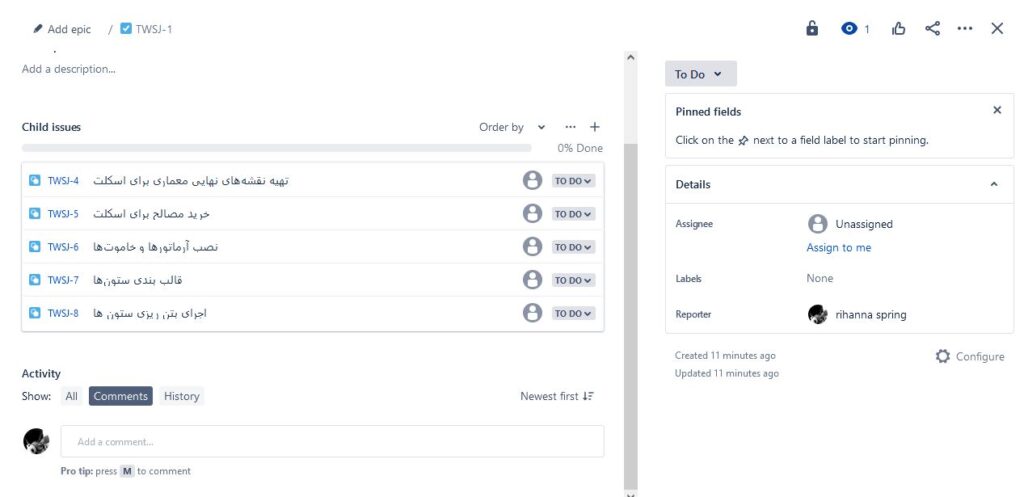Open the share icon

pos(933,29)
